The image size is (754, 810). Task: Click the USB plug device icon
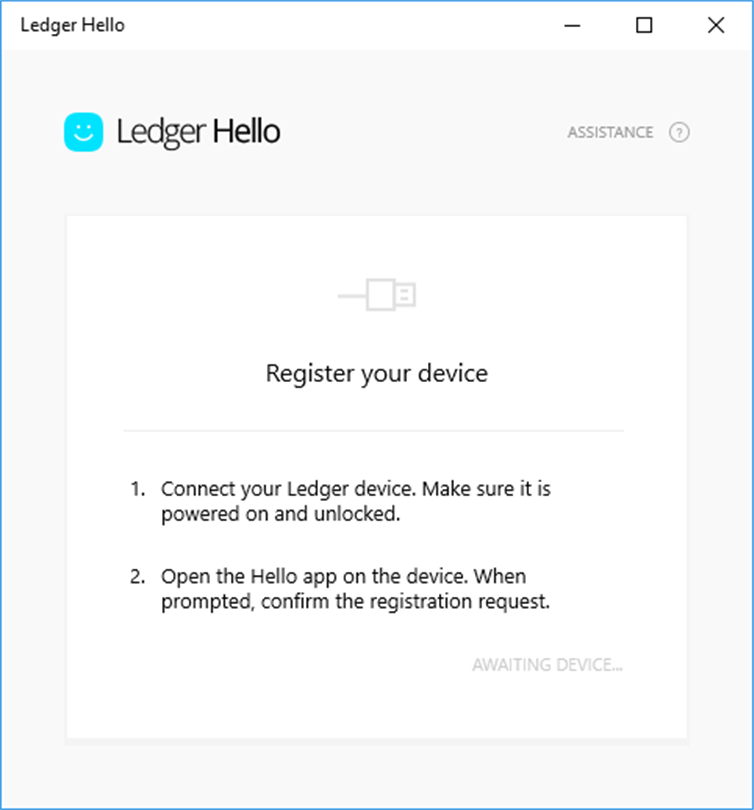(377, 294)
